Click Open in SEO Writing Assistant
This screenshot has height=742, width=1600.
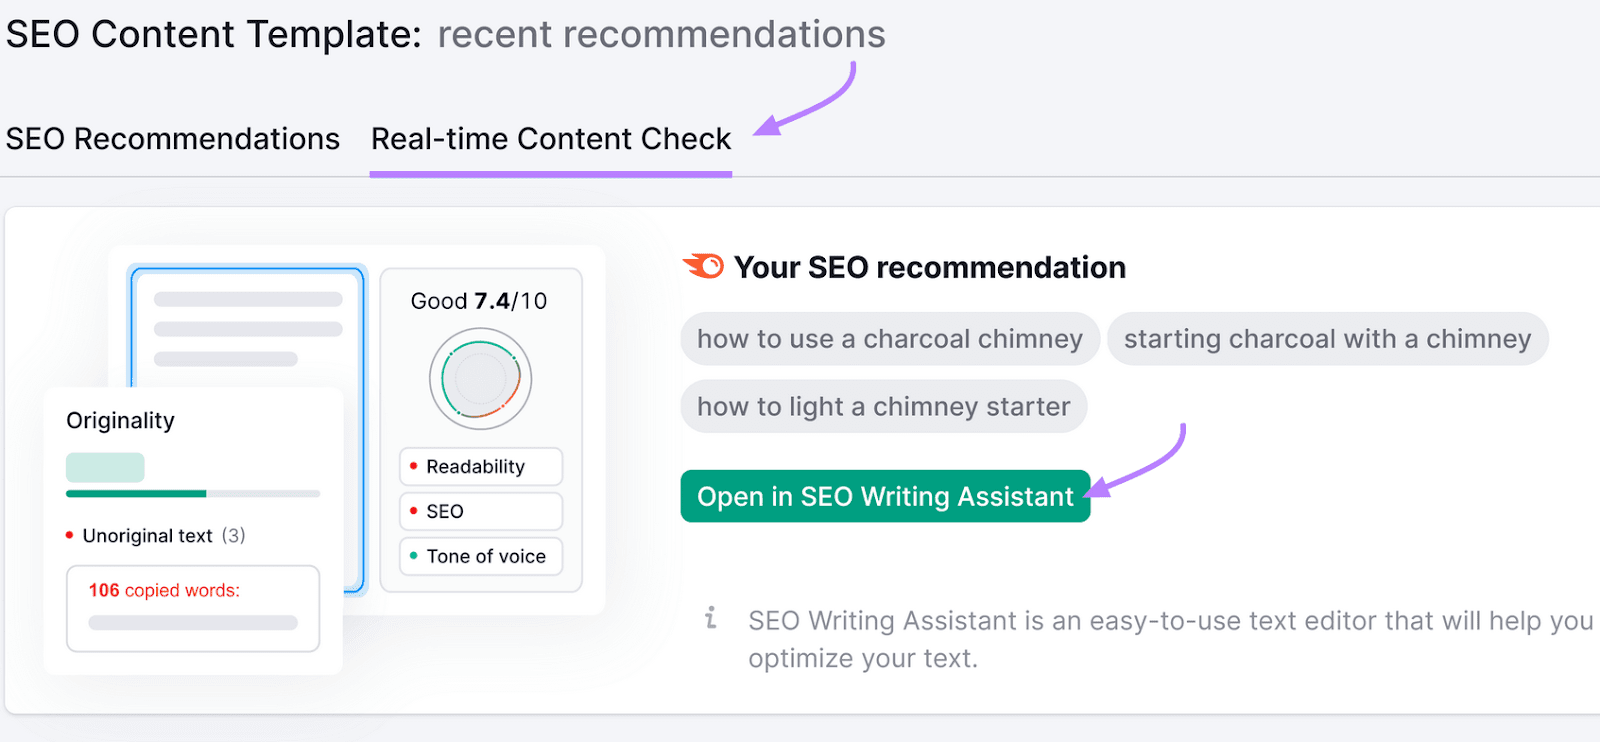[884, 496]
